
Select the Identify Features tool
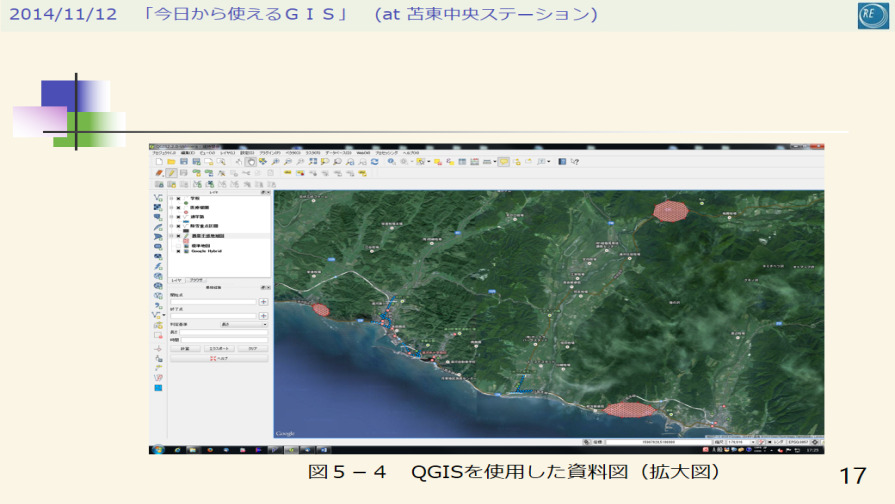(x=391, y=161)
